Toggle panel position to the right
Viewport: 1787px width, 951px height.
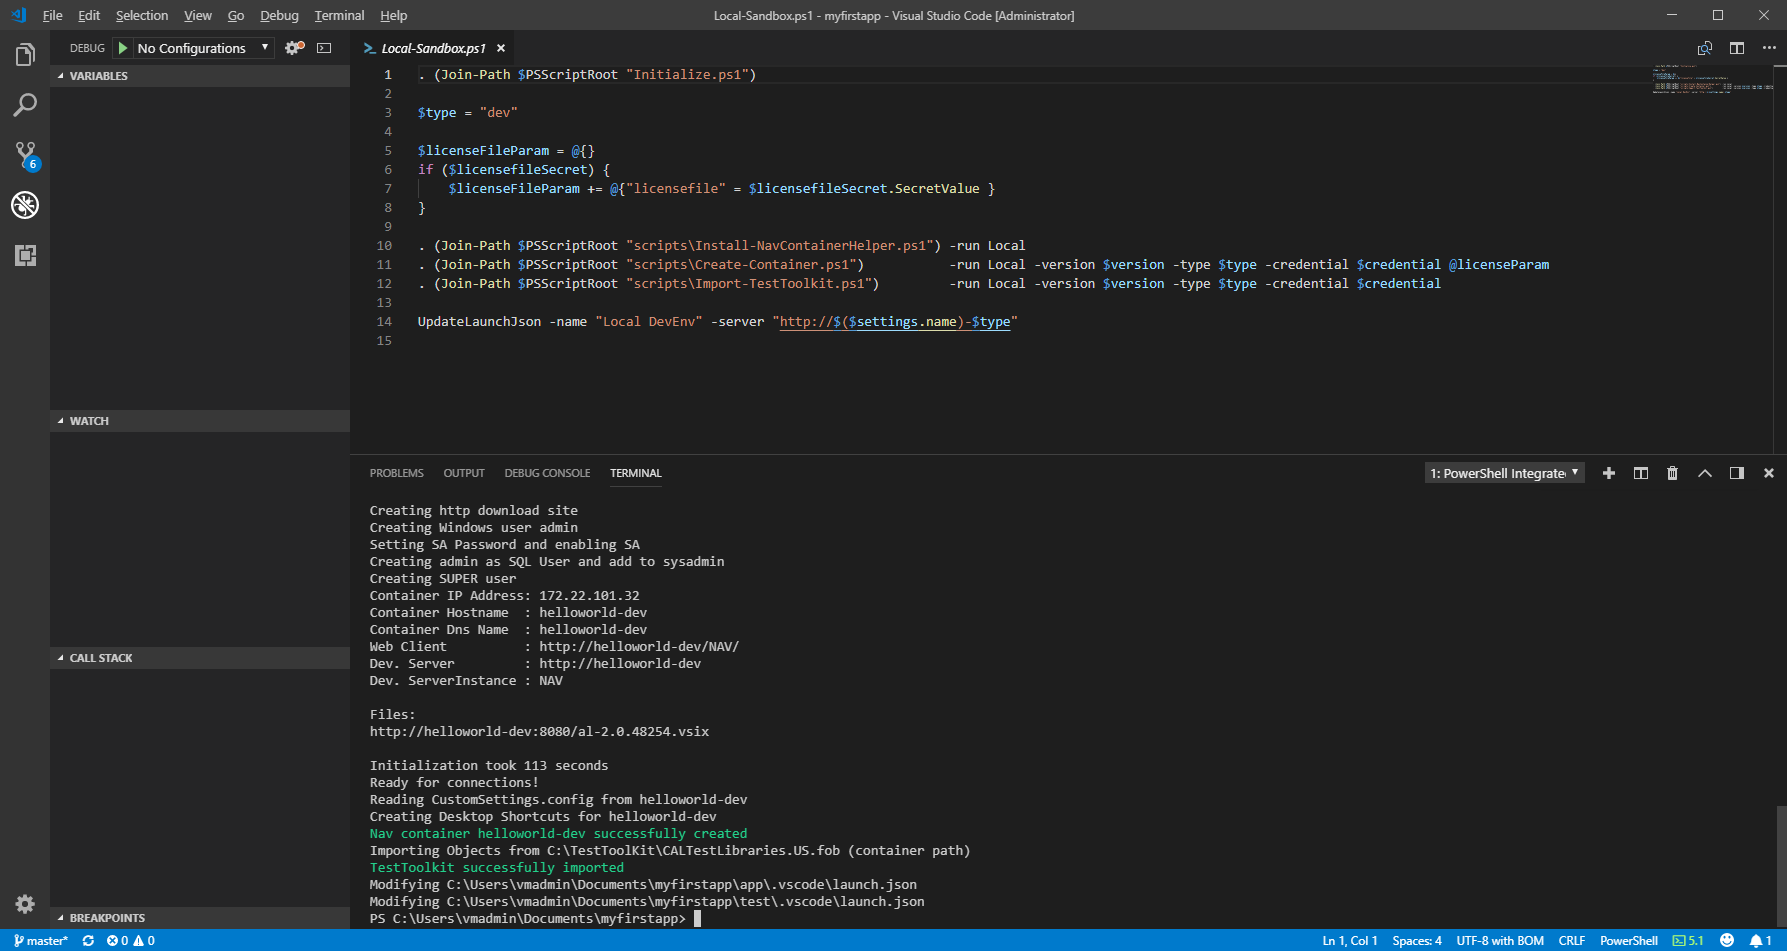click(1736, 473)
